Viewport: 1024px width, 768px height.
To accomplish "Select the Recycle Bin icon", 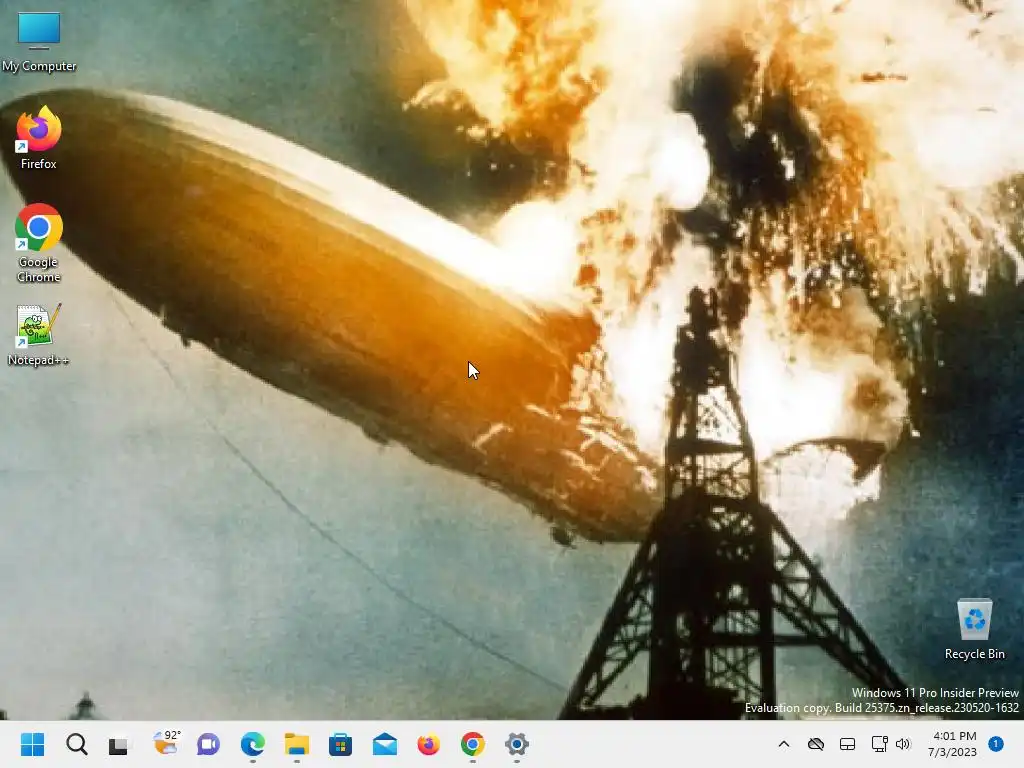I will coord(974,630).
